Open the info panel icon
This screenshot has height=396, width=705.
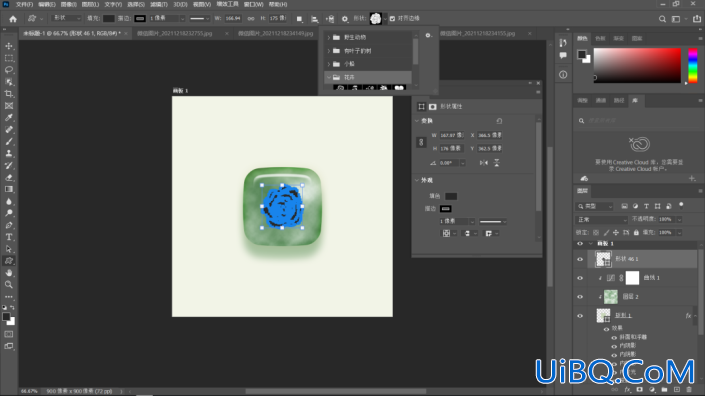coord(563,75)
